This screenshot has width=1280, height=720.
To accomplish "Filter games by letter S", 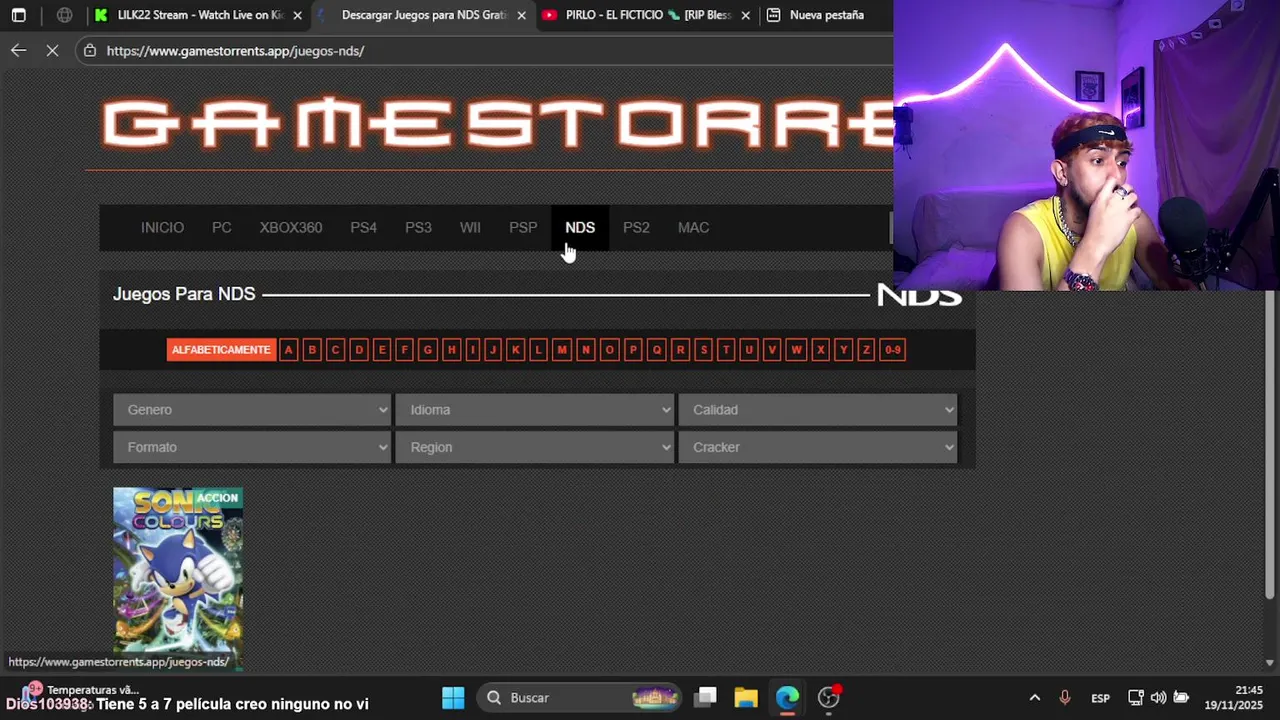I will click(703, 349).
